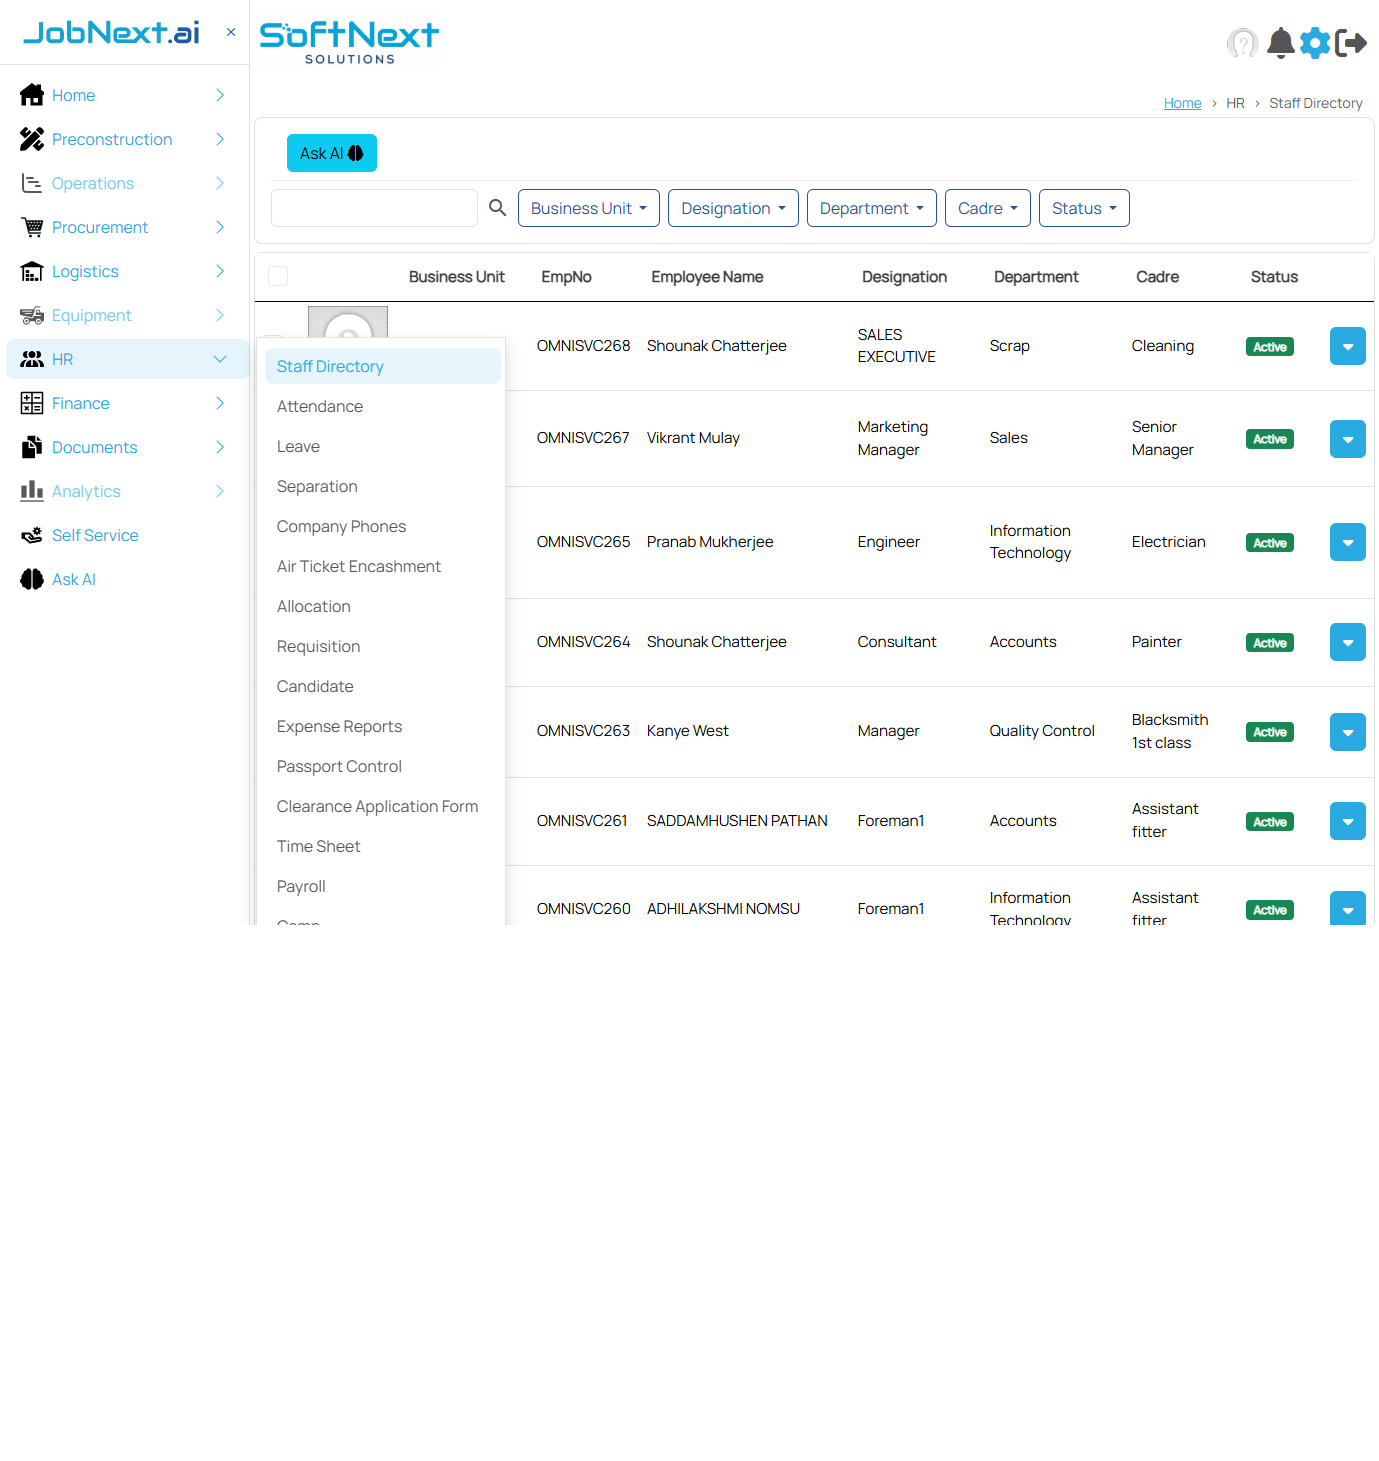The width and height of the screenshot is (1379, 1461).
Task: Select the Preconstruction module icon
Action: pyautogui.click(x=31, y=139)
